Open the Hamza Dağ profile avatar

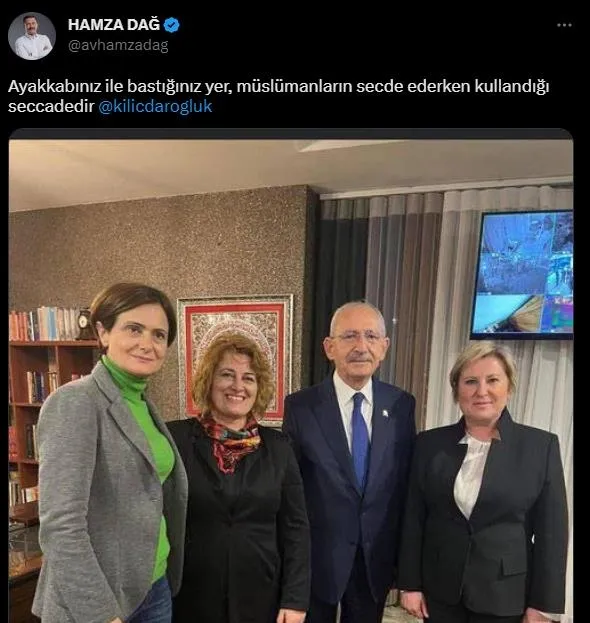[x=32, y=36]
